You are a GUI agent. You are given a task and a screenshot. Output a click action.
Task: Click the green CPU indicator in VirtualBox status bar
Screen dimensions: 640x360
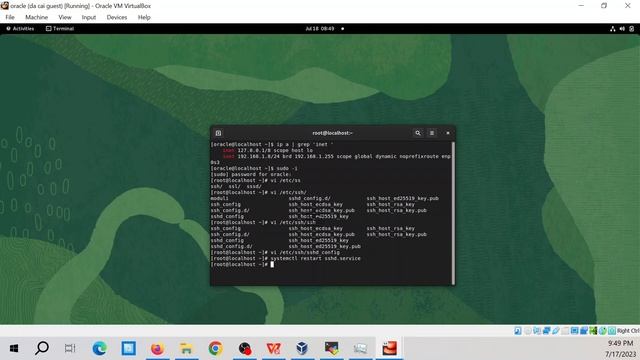coord(593,331)
